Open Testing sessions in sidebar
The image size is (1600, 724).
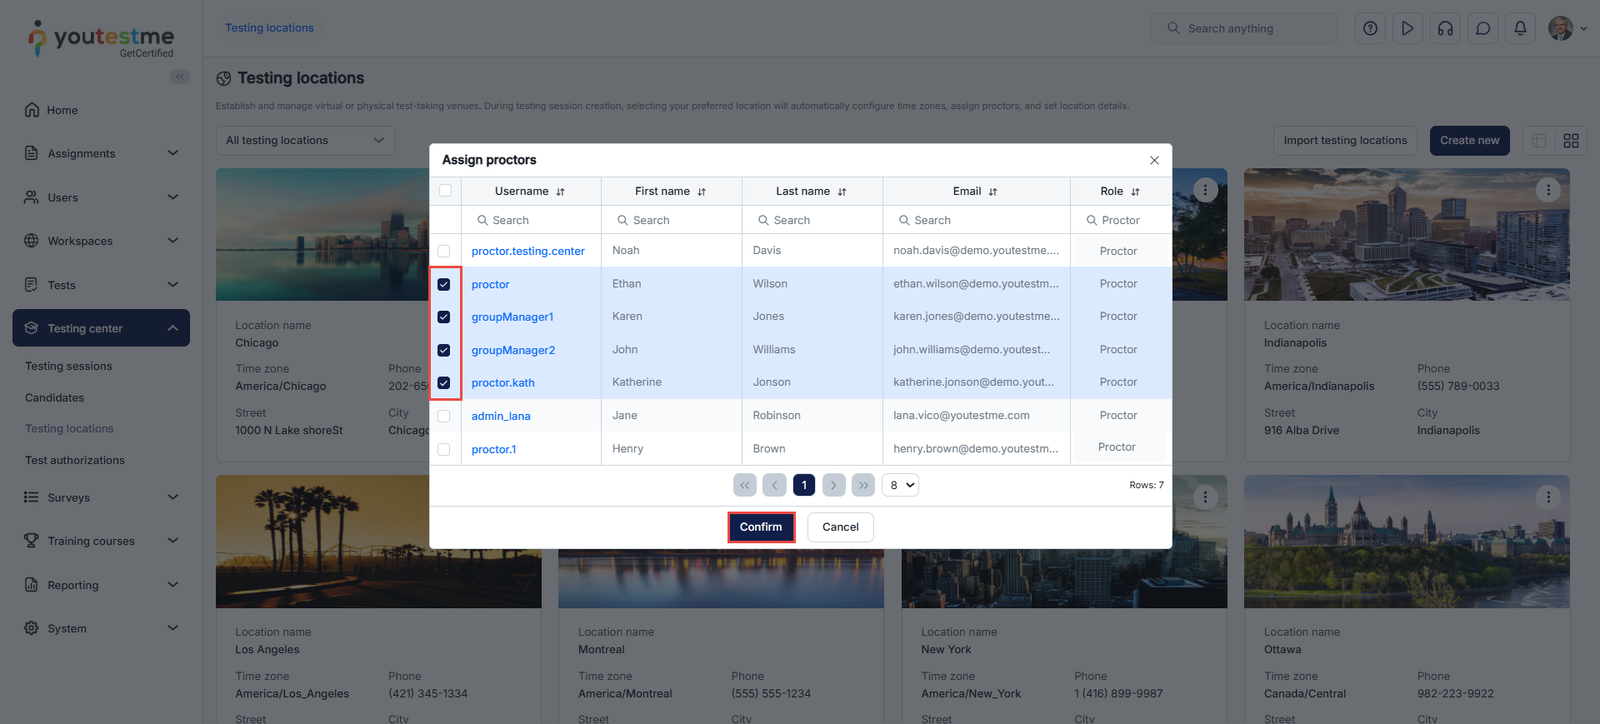69,366
